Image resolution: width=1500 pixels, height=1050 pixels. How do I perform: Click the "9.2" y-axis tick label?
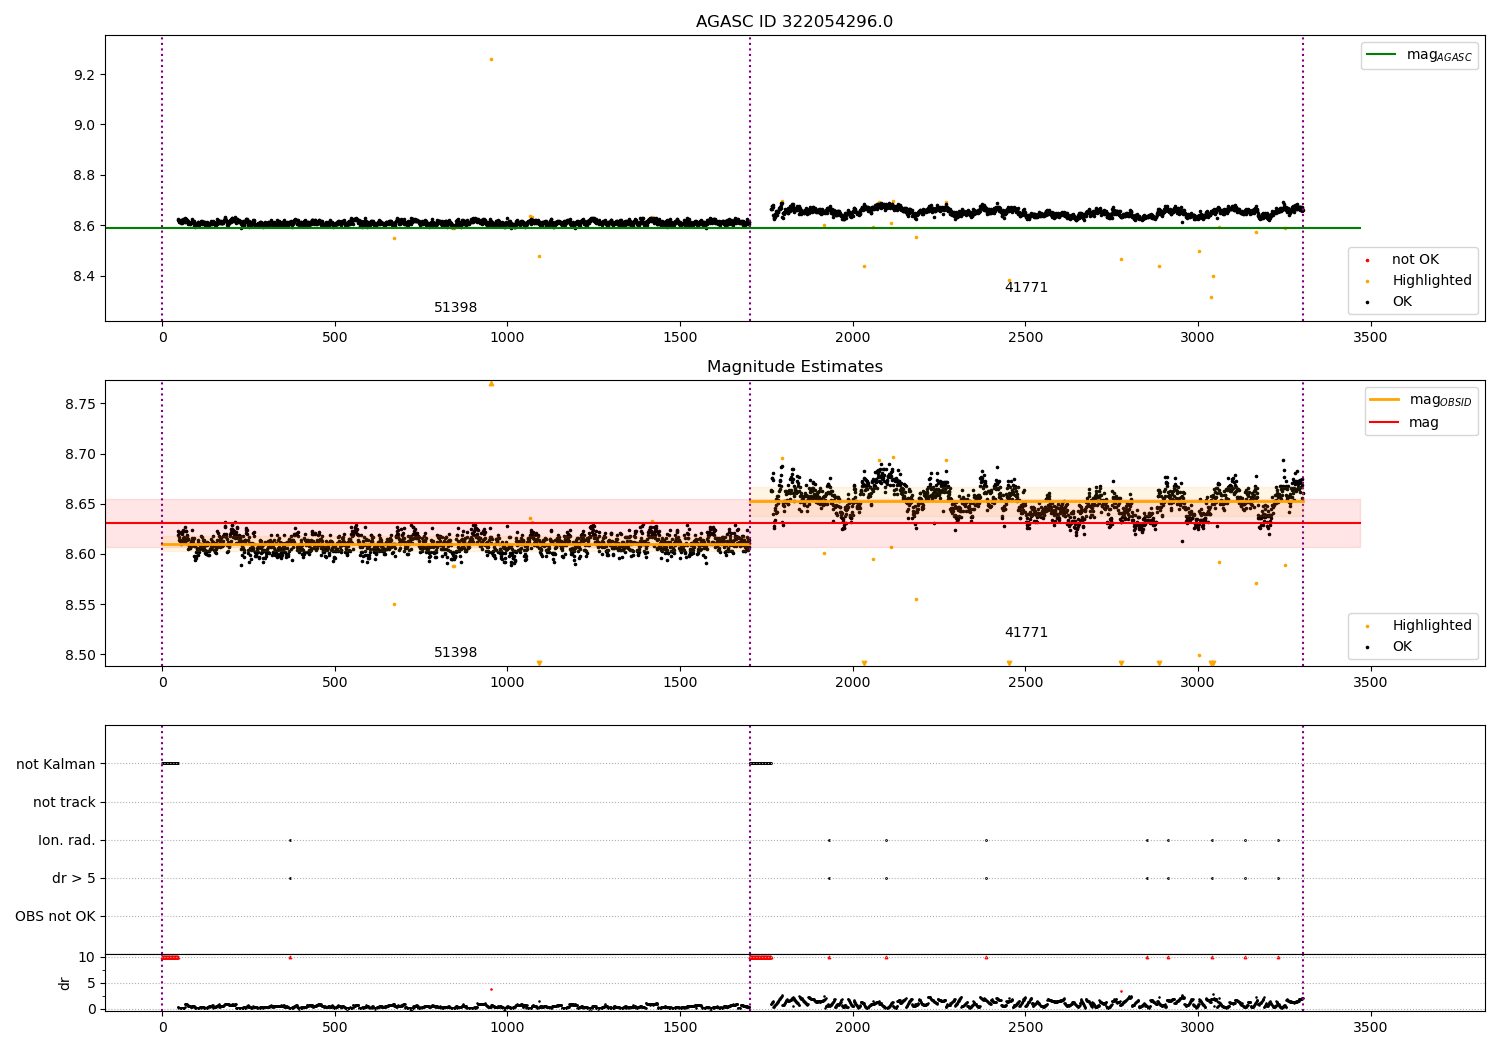[x=84, y=75]
